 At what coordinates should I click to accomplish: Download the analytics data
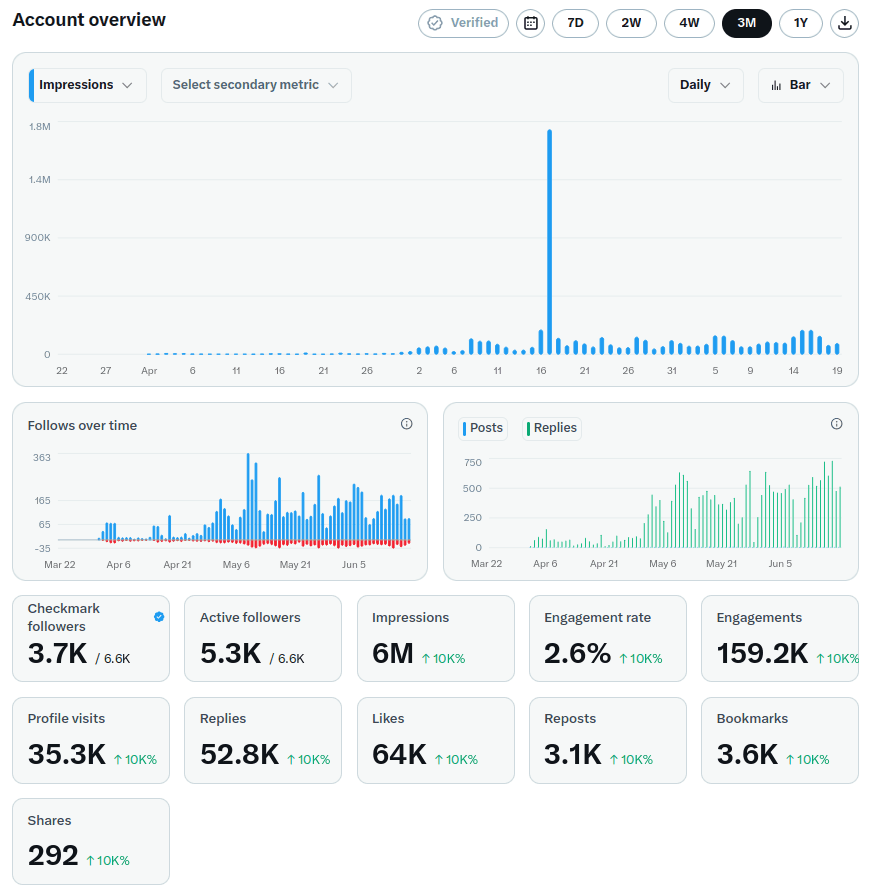[x=844, y=23]
